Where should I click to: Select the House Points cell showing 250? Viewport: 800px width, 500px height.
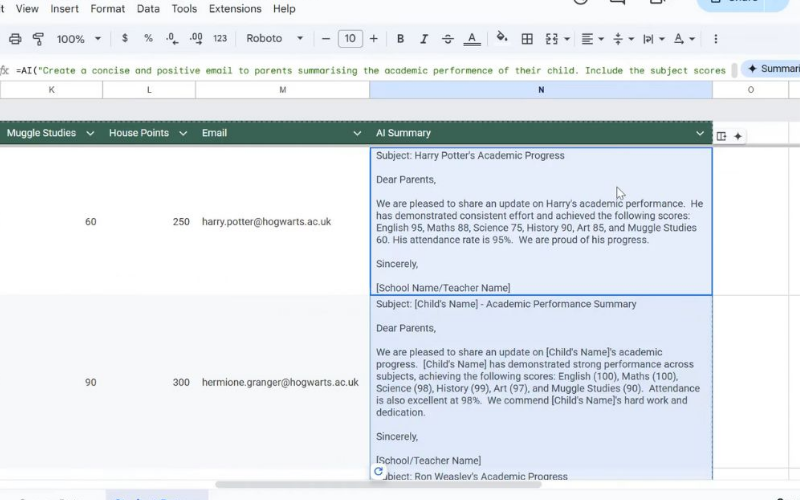click(x=149, y=221)
